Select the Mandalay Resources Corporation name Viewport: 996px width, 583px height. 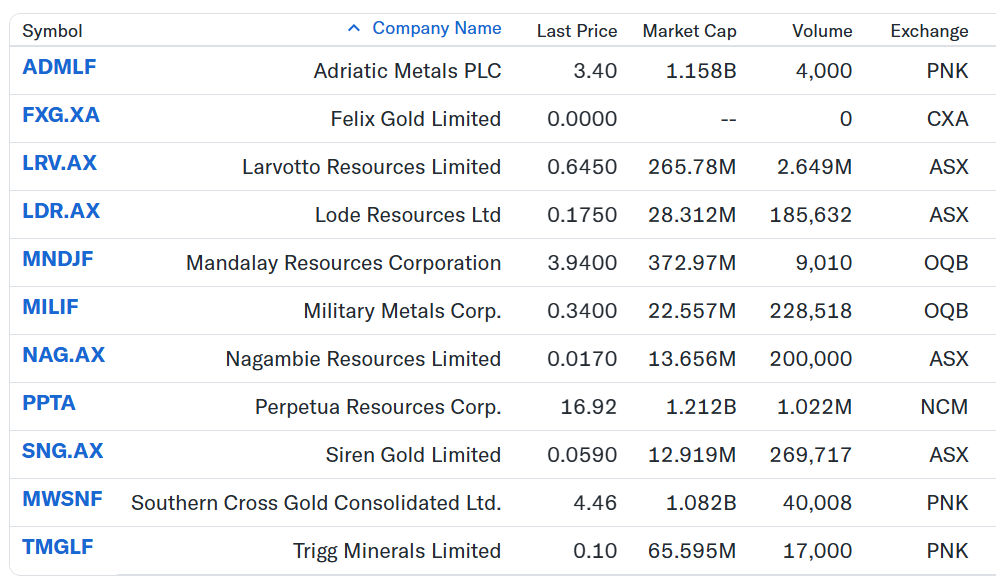click(x=344, y=263)
